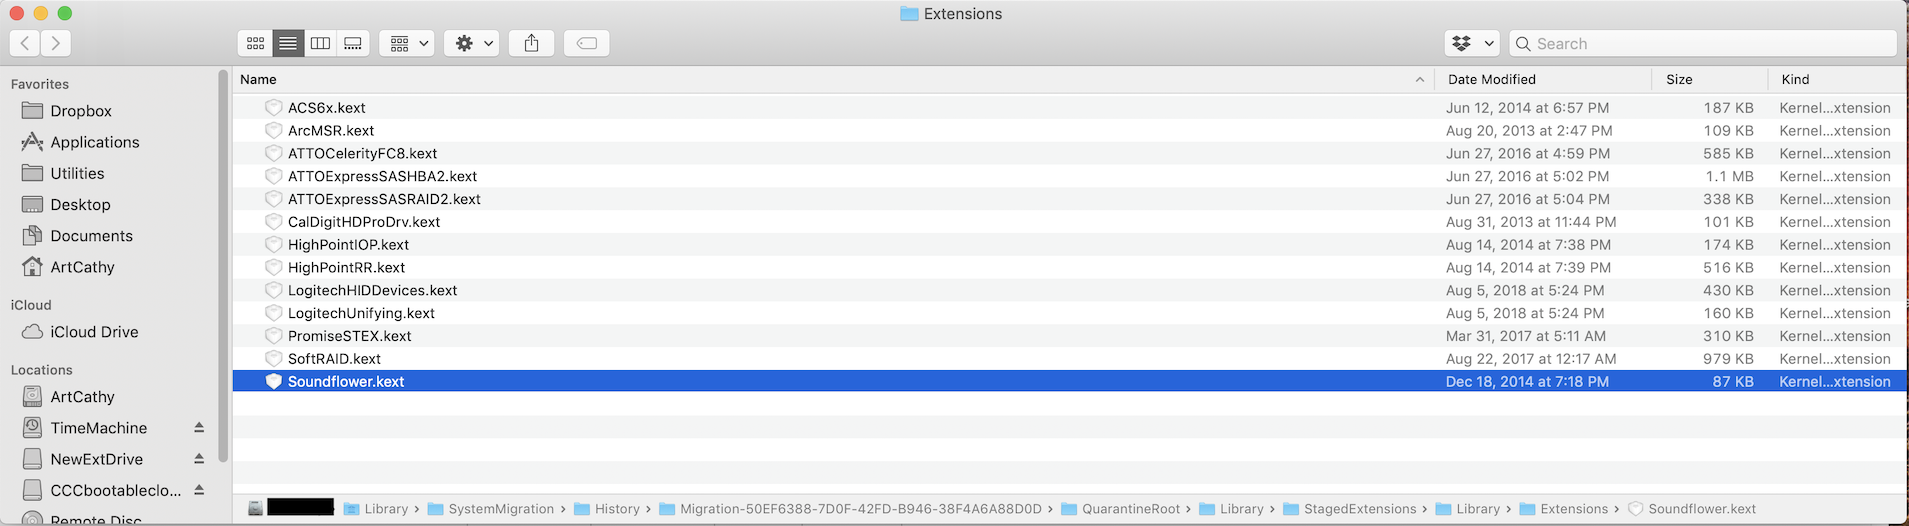Viewport: 1909px width, 526px height.
Task: Open the group-by arrangement dropdown
Action: coord(407,43)
